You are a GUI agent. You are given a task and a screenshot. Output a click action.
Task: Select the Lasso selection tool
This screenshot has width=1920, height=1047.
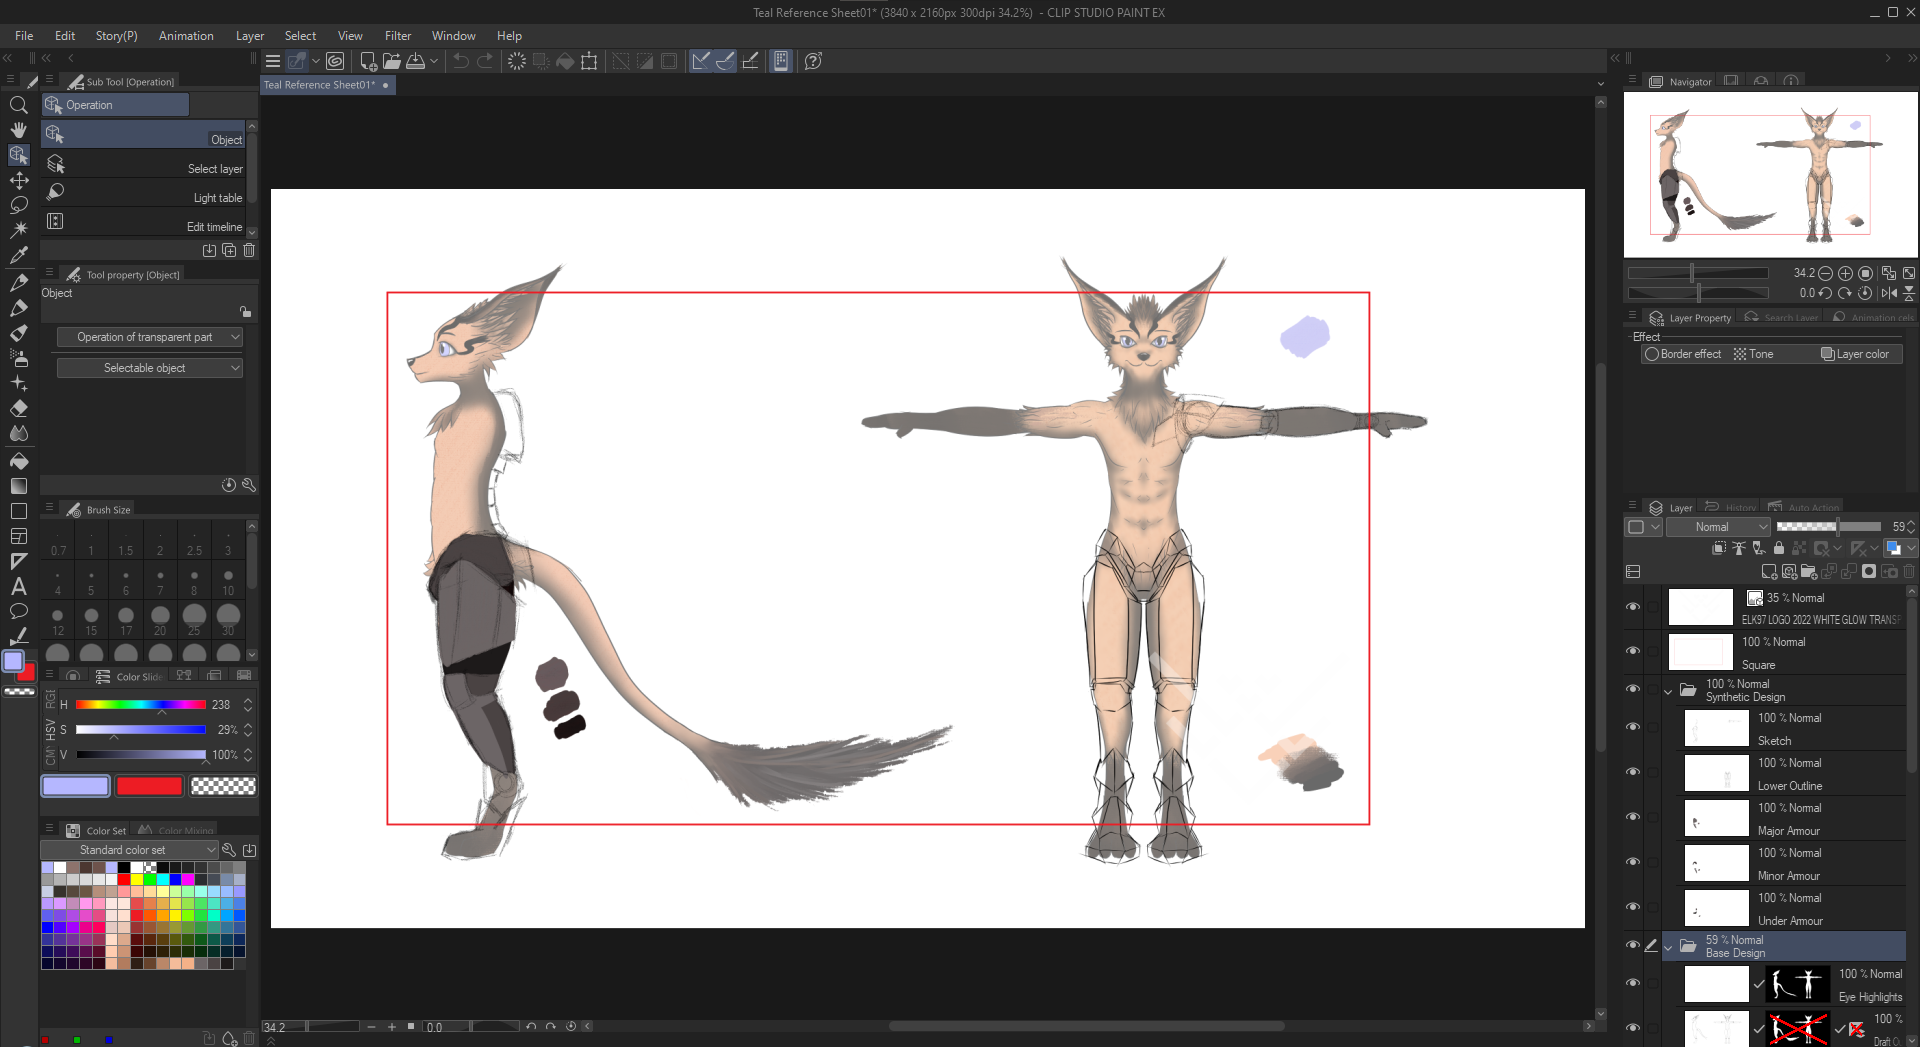18,205
